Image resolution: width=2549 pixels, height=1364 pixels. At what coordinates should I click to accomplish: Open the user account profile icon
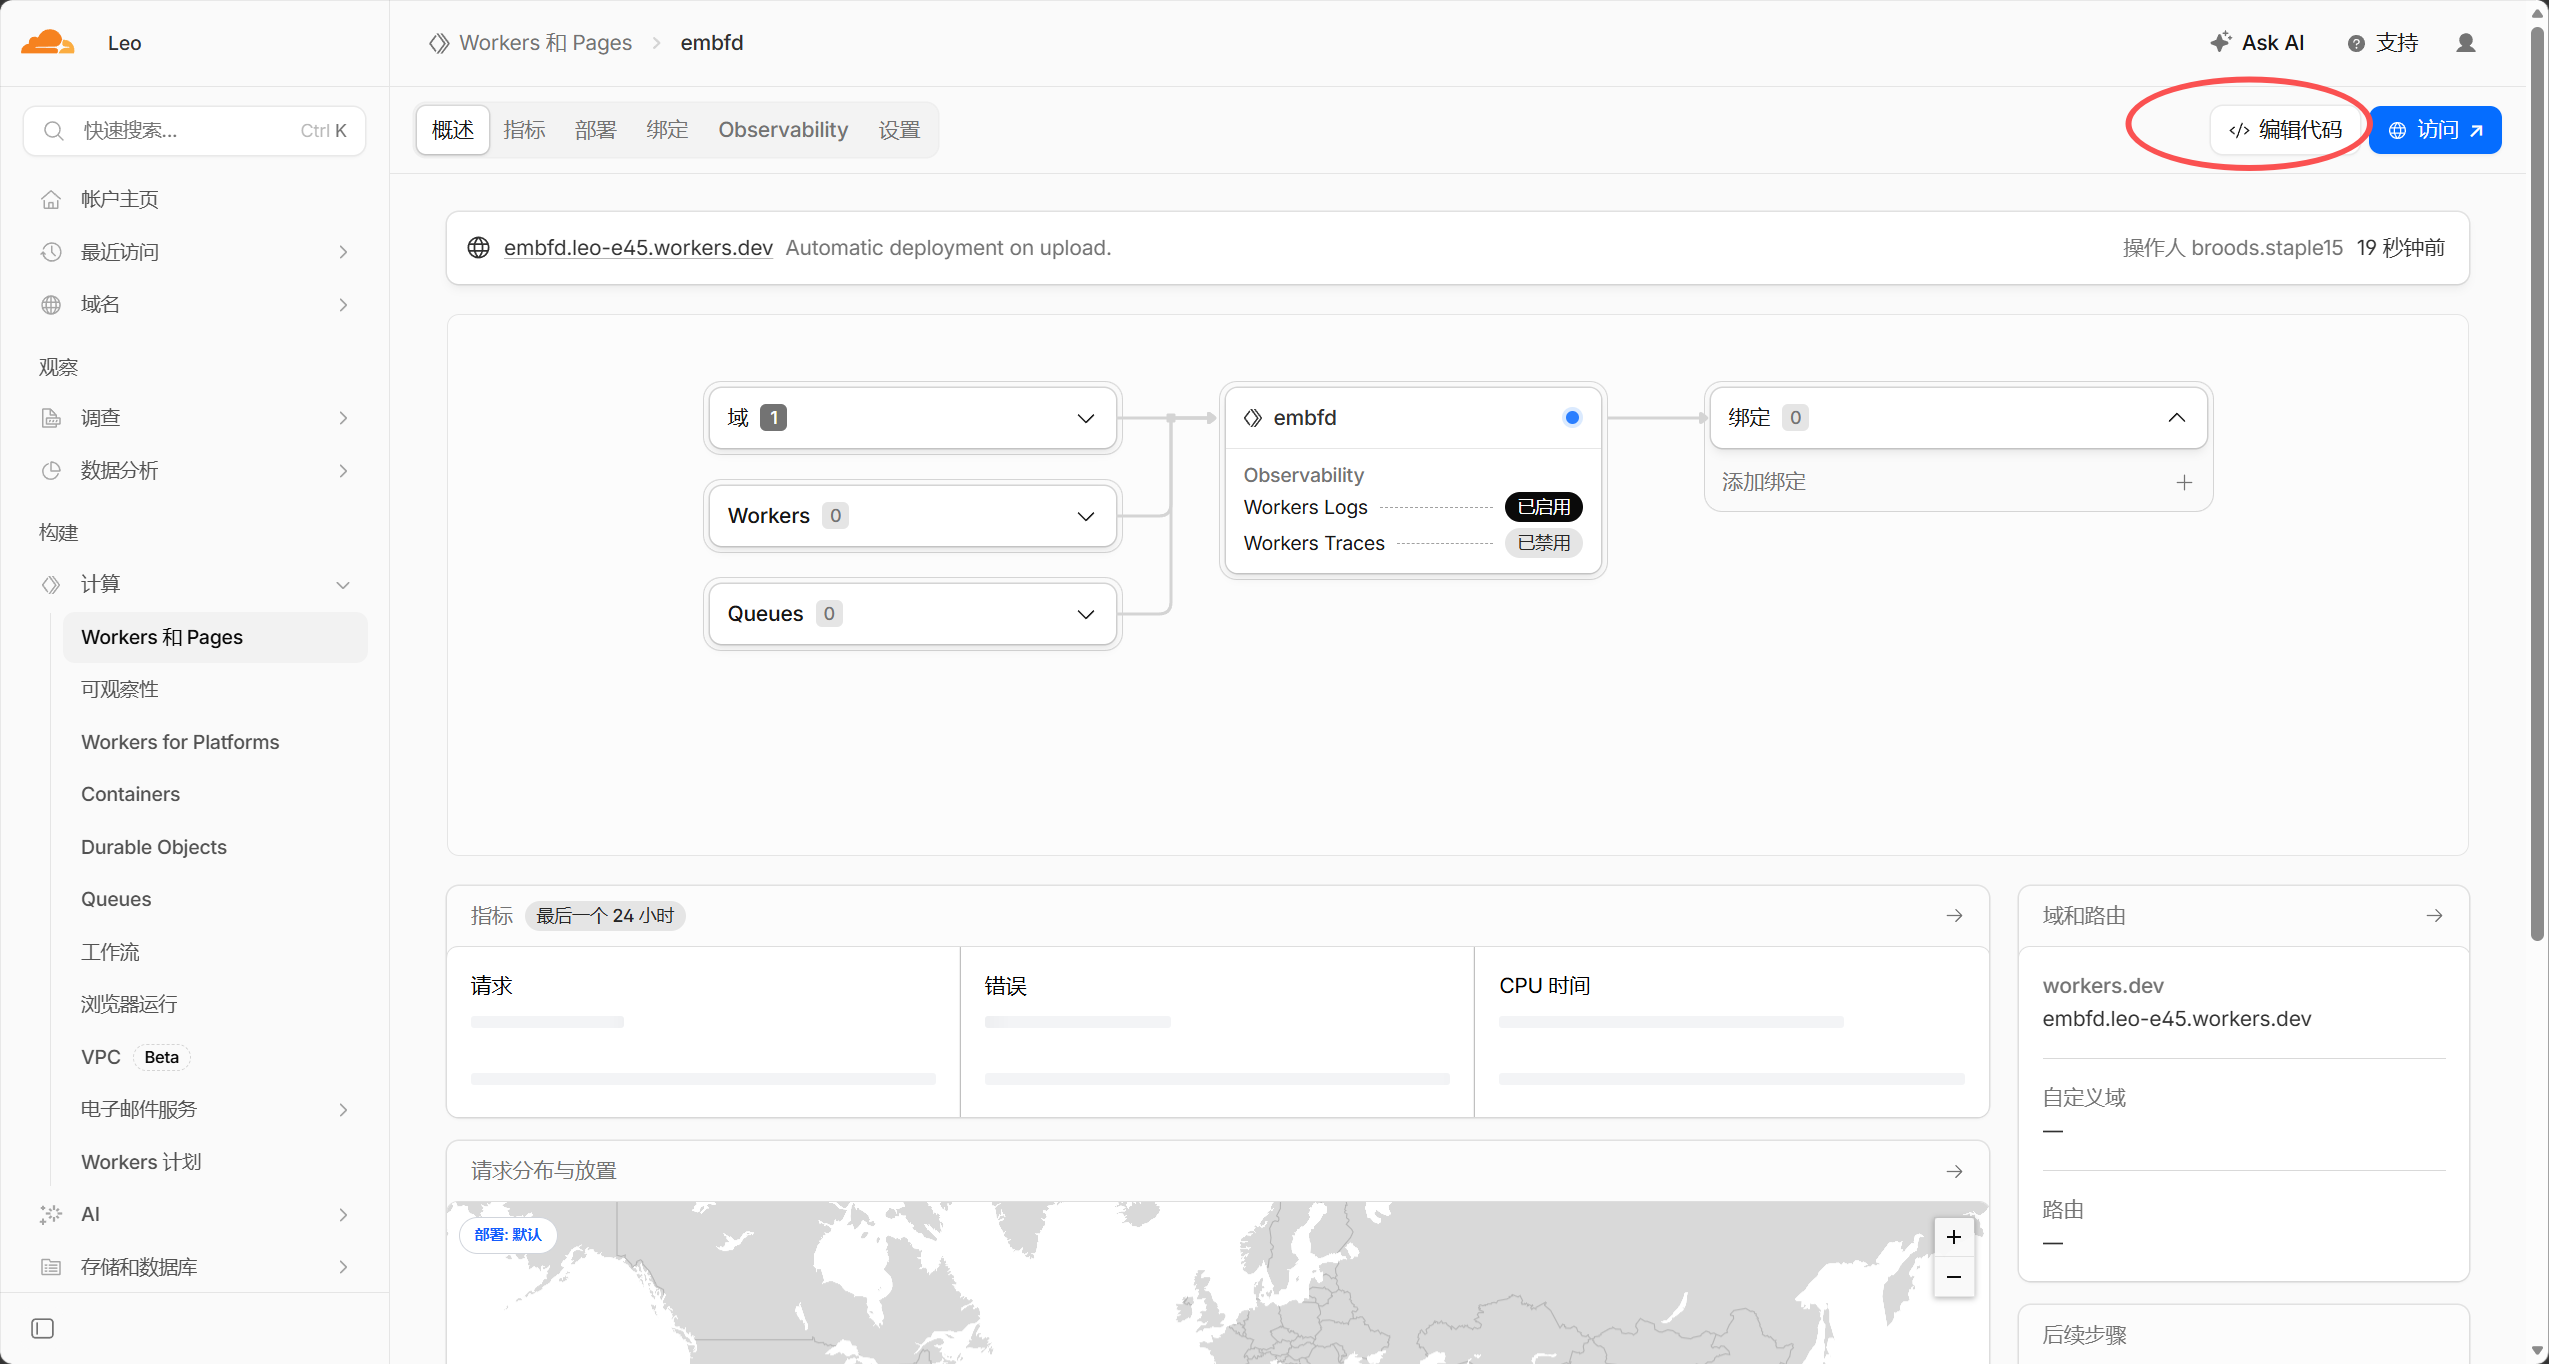point(2465,43)
